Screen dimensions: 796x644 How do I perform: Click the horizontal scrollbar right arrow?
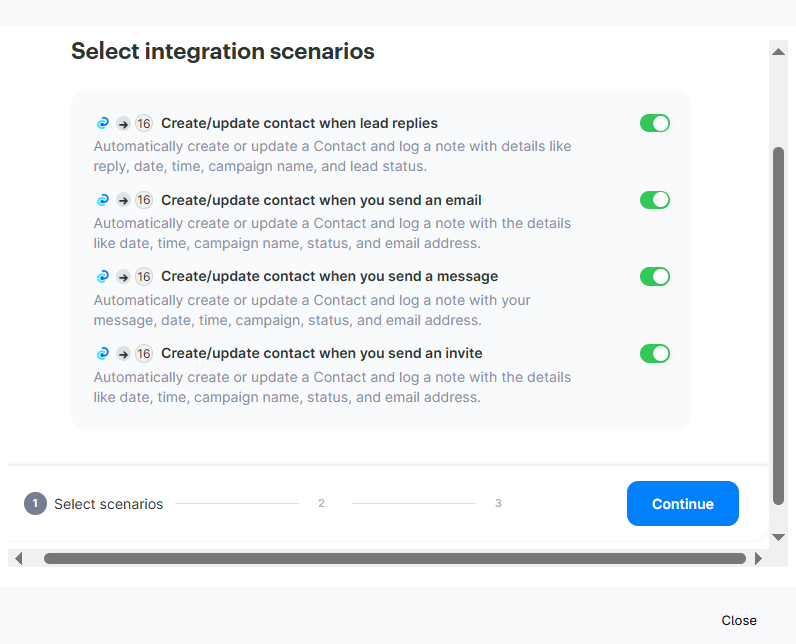[758, 558]
